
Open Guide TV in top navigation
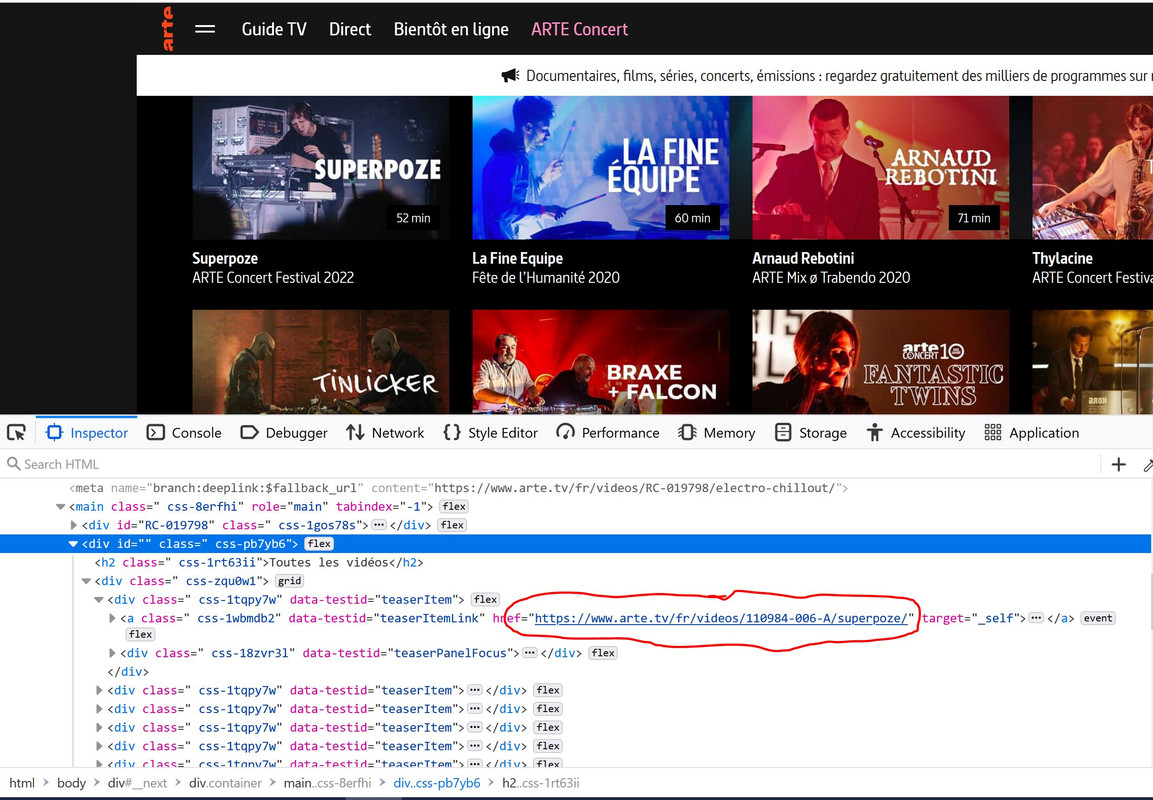click(274, 29)
